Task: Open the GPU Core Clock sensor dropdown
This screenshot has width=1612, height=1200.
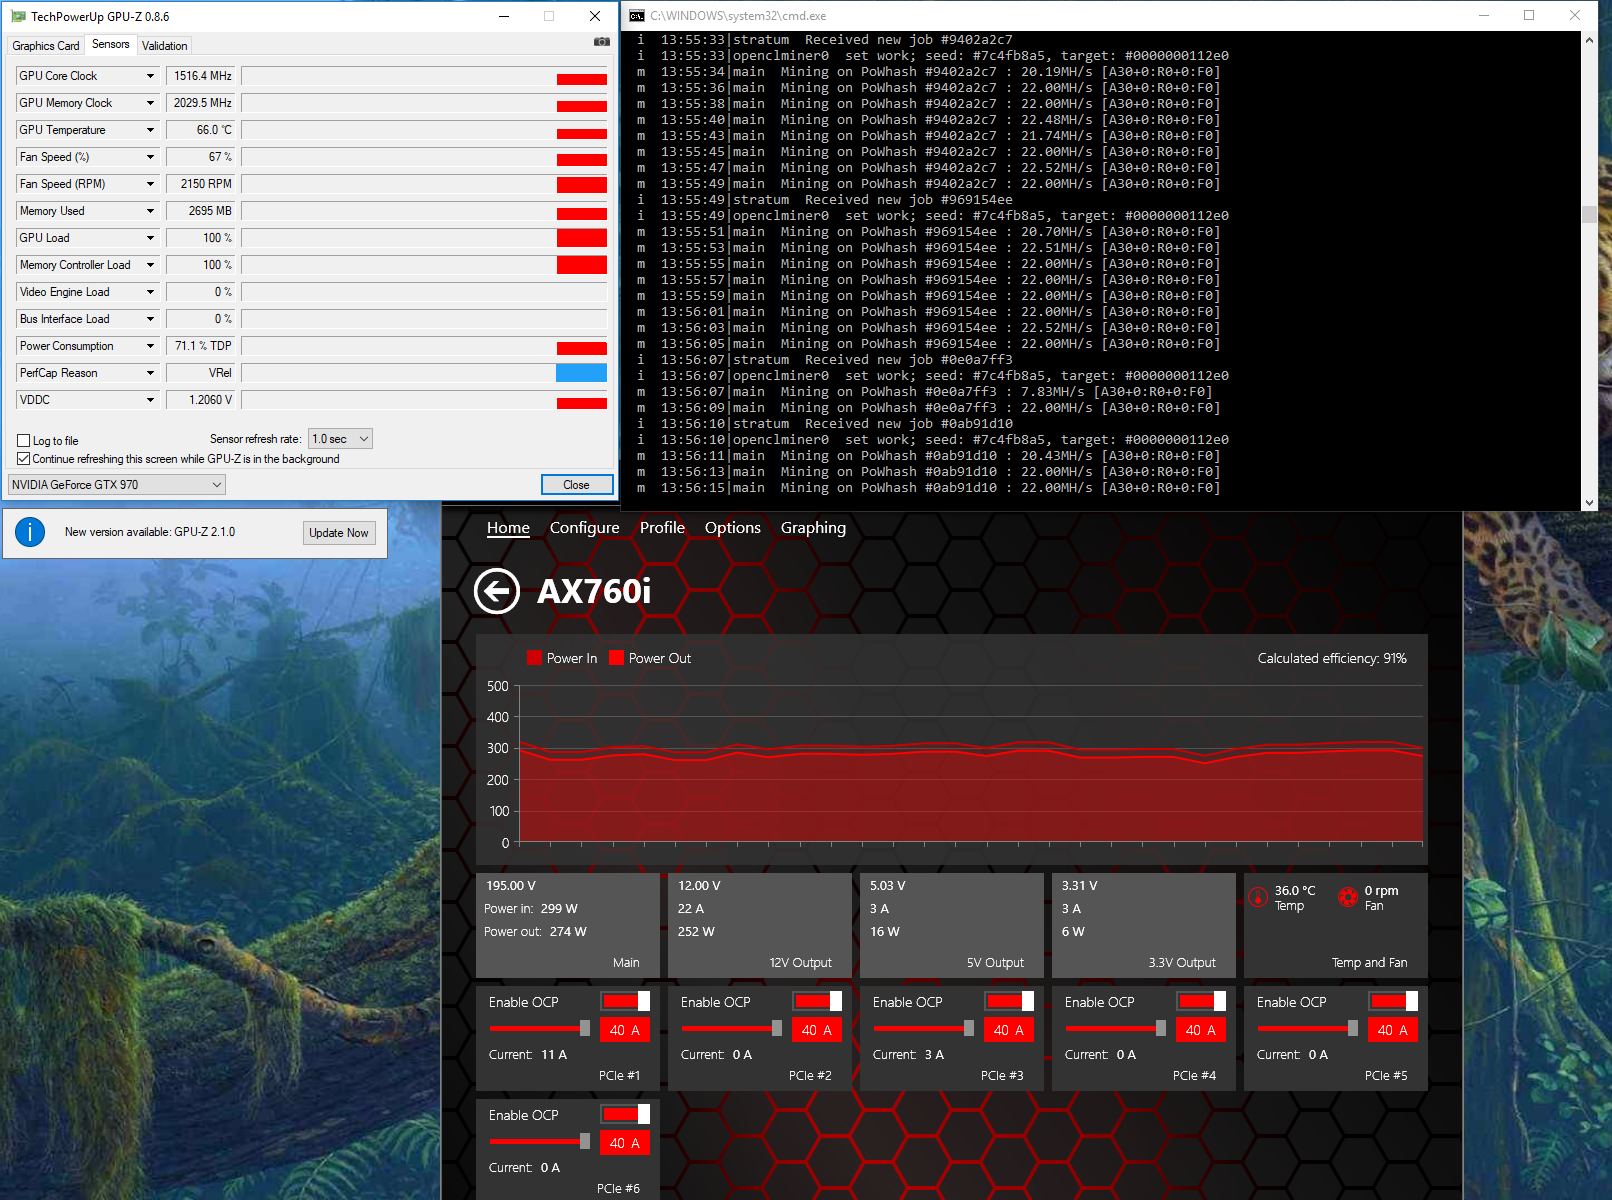Action: (x=151, y=76)
